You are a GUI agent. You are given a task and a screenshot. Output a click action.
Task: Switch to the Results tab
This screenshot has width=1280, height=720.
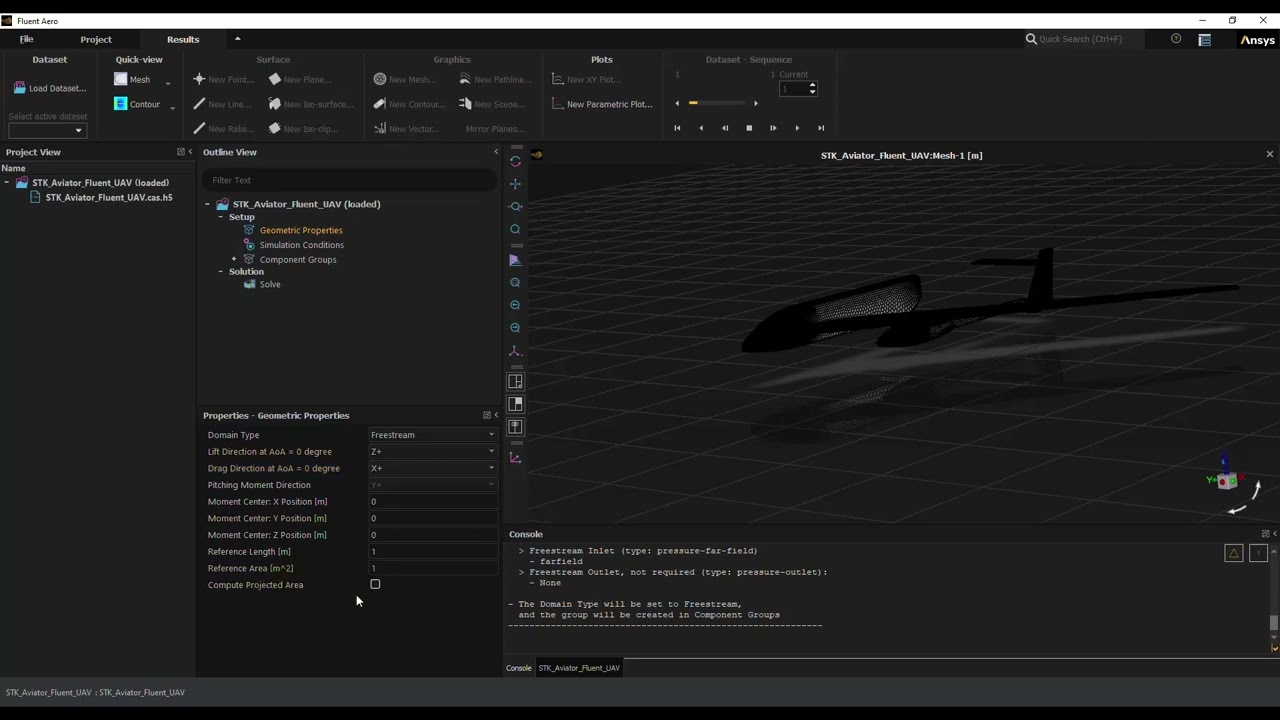click(183, 39)
